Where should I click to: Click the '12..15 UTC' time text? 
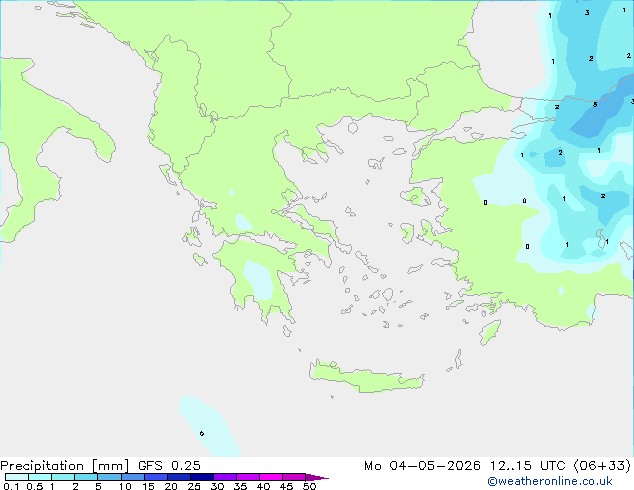(x=527, y=465)
